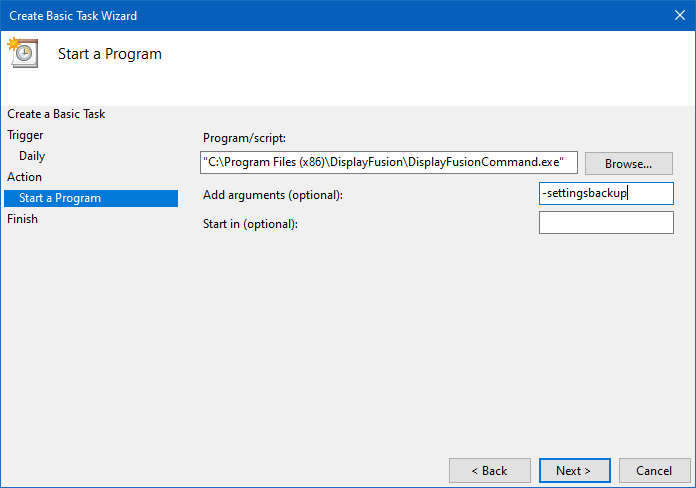This screenshot has width=696, height=488.
Task: Open Browse to pick a program
Action: click(x=628, y=164)
